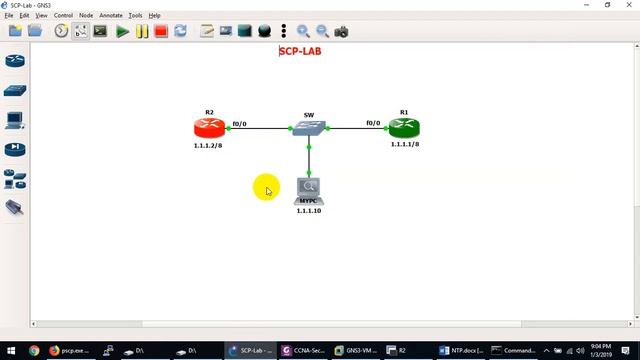Open the Control menu

point(63,16)
